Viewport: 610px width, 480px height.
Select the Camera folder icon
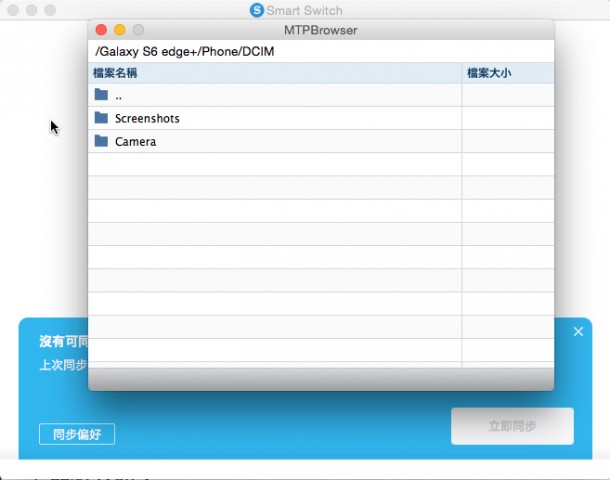pyautogui.click(x=101, y=141)
